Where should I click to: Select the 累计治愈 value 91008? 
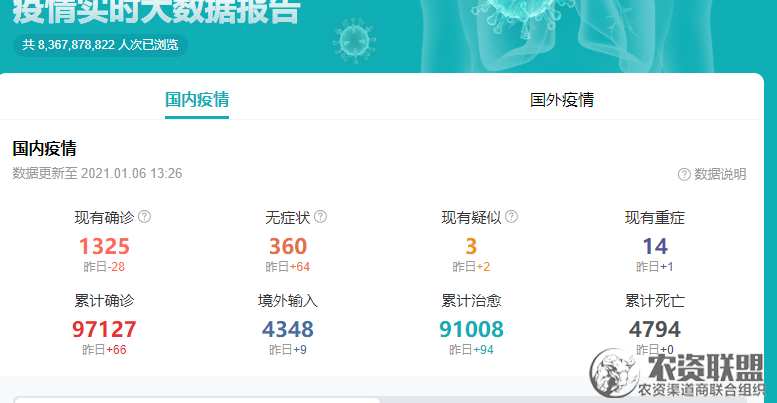(x=471, y=329)
